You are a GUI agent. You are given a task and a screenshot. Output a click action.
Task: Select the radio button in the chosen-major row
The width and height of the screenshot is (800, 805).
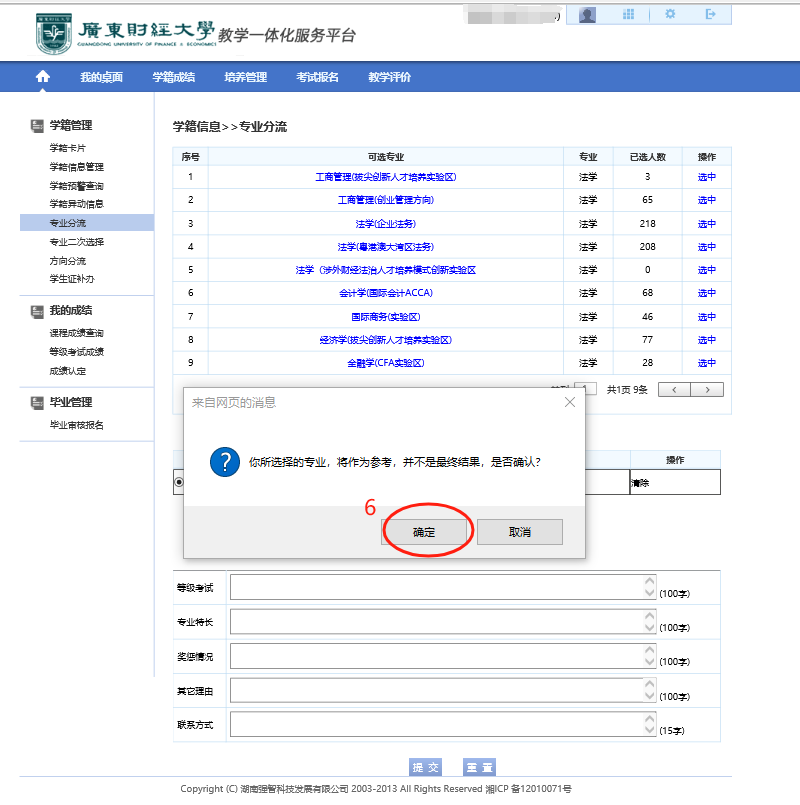click(179, 482)
